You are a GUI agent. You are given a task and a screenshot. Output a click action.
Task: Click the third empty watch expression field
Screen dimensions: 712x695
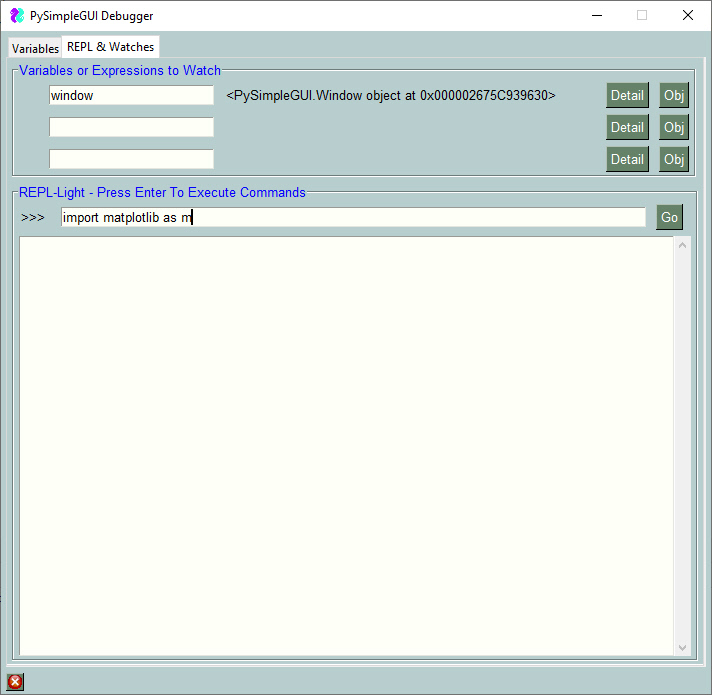(131, 159)
